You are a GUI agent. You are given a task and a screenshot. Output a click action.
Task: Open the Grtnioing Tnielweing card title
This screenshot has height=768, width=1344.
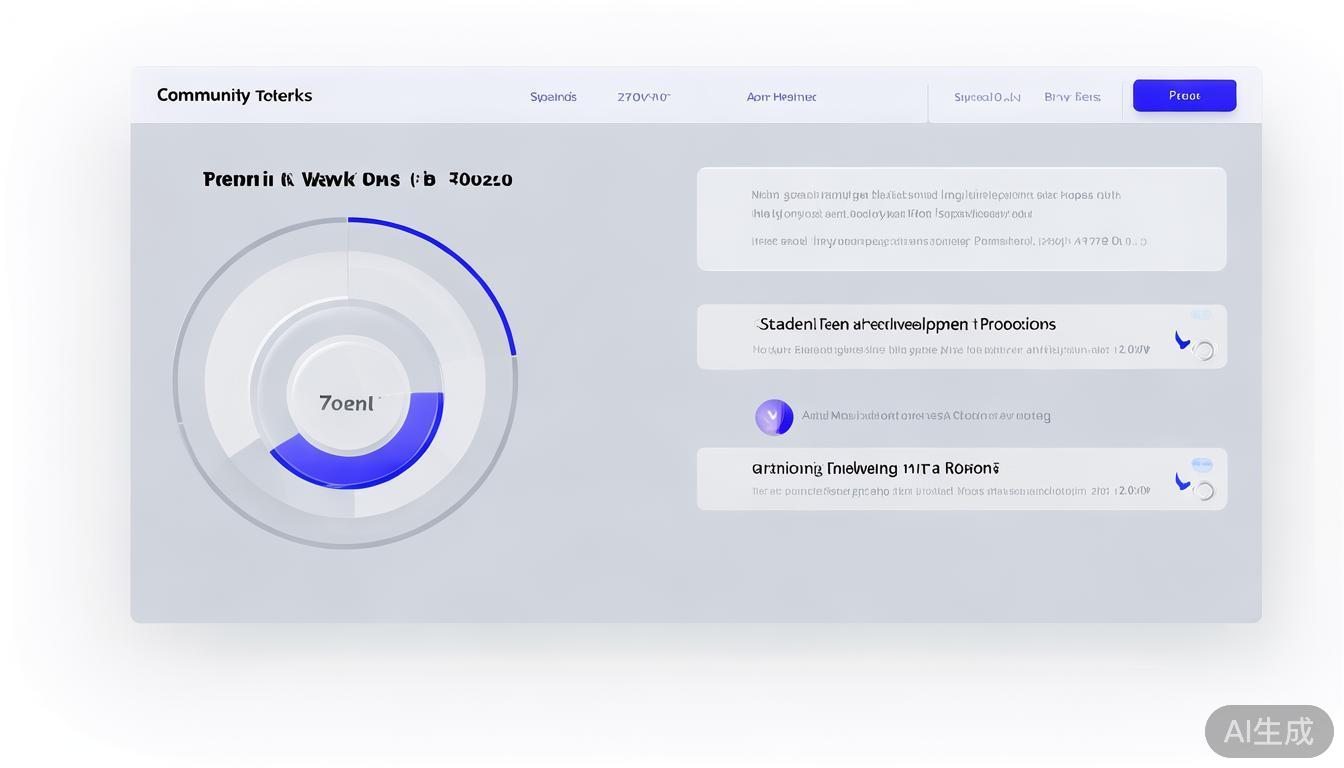click(x=875, y=468)
